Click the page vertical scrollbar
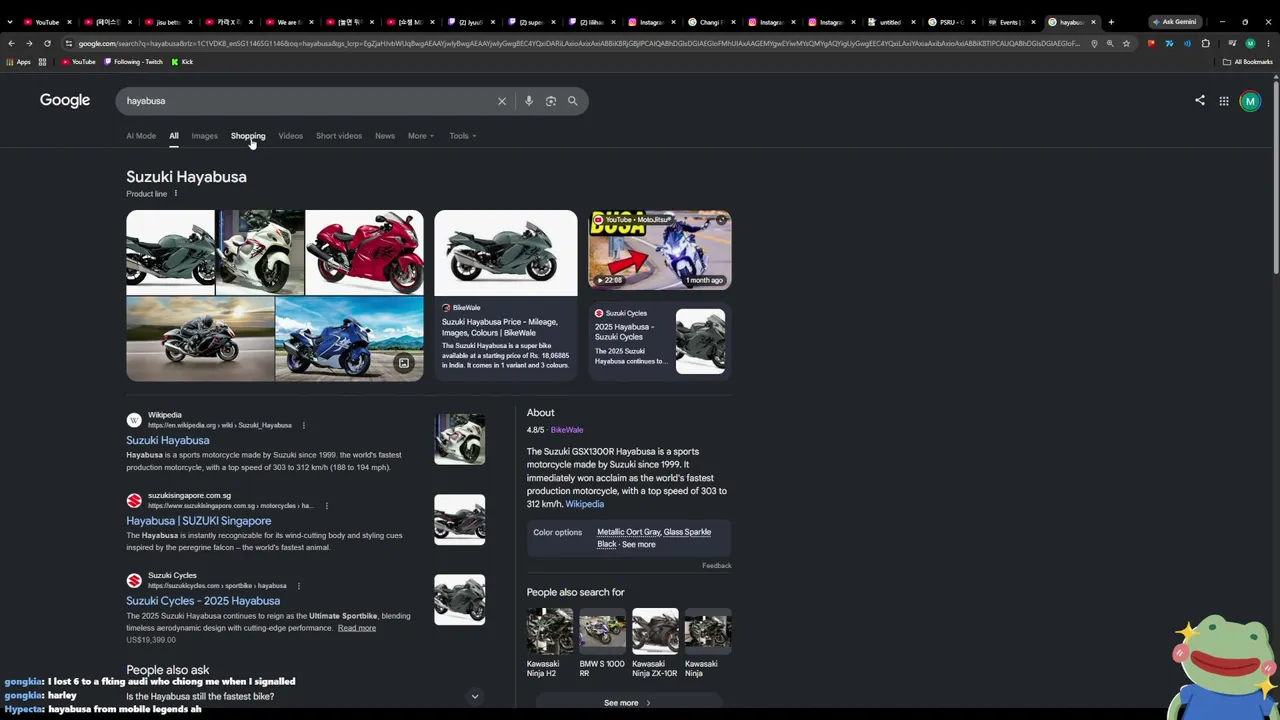 click(1275, 180)
